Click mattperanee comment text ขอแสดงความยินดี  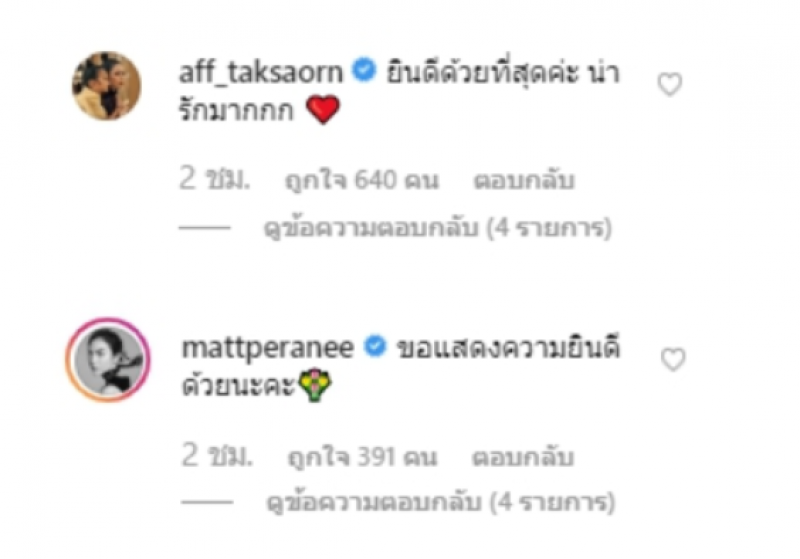pos(508,348)
